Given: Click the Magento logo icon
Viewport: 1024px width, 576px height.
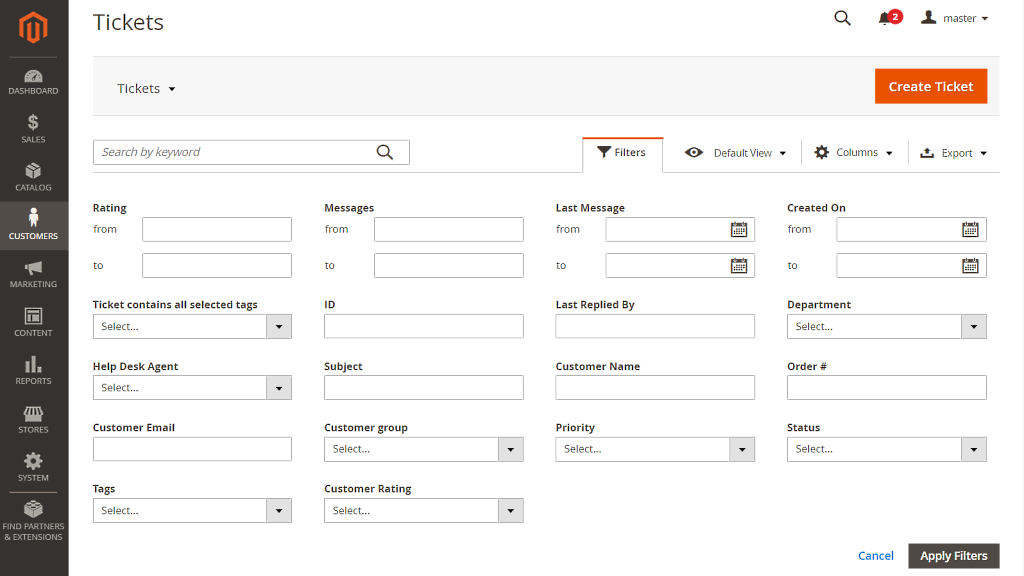Looking at the screenshot, I should click(x=33, y=27).
